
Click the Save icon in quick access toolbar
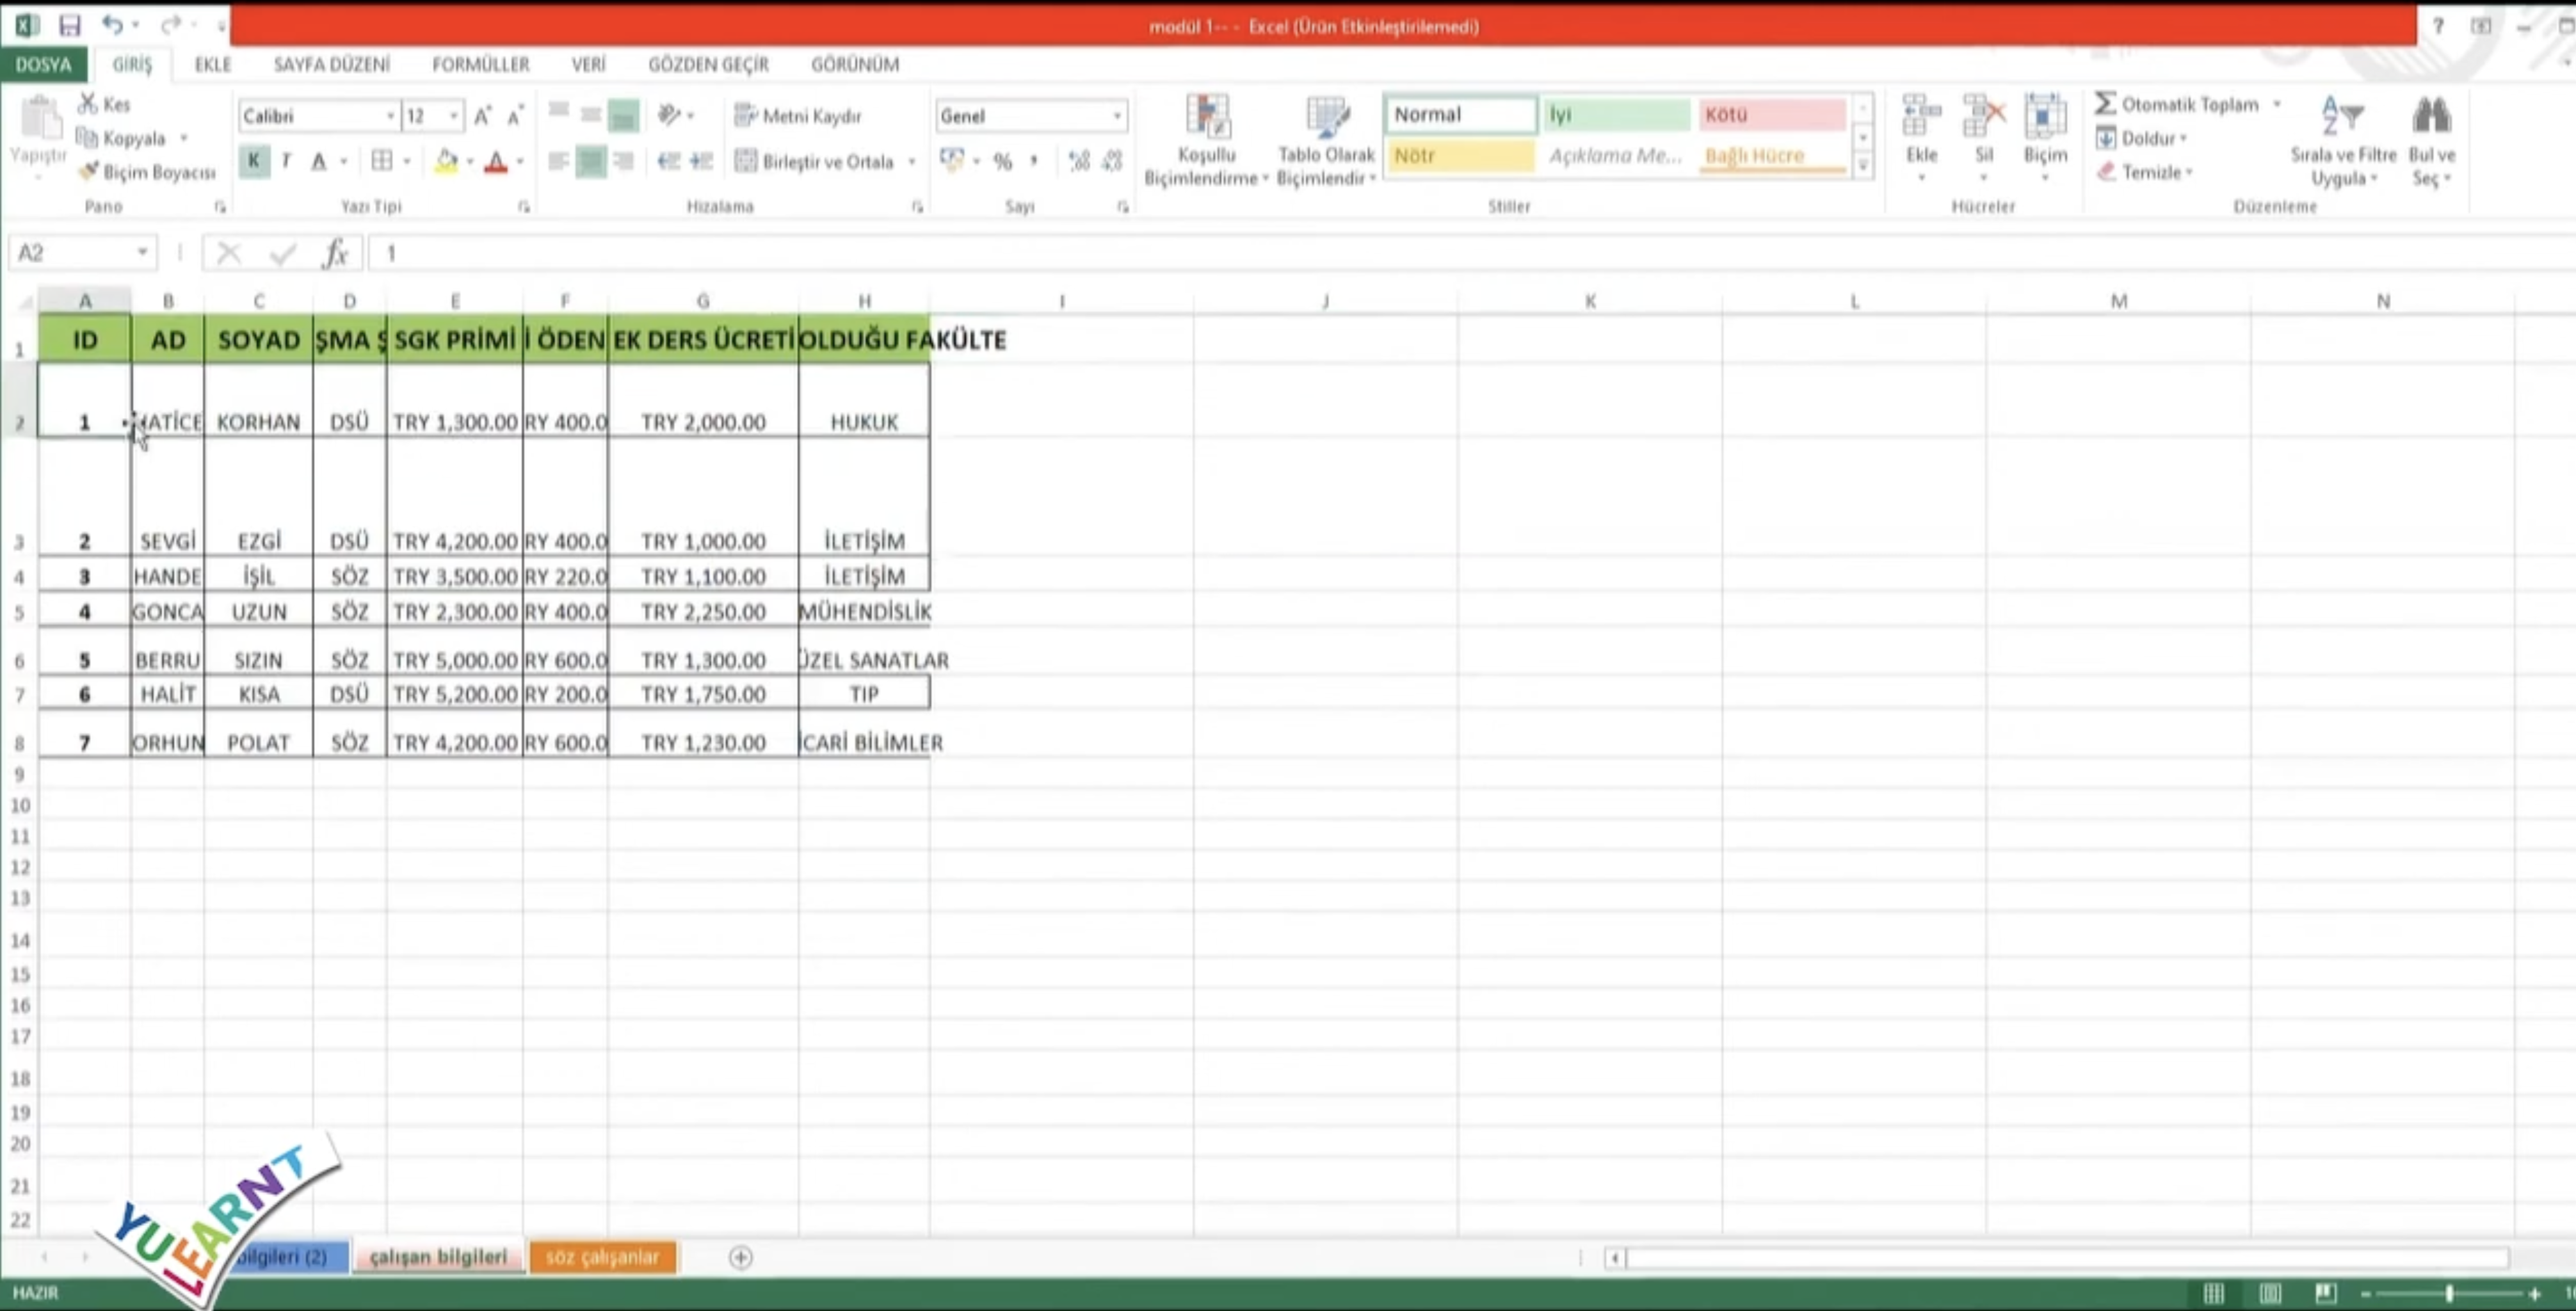click(x=69, y=25)
